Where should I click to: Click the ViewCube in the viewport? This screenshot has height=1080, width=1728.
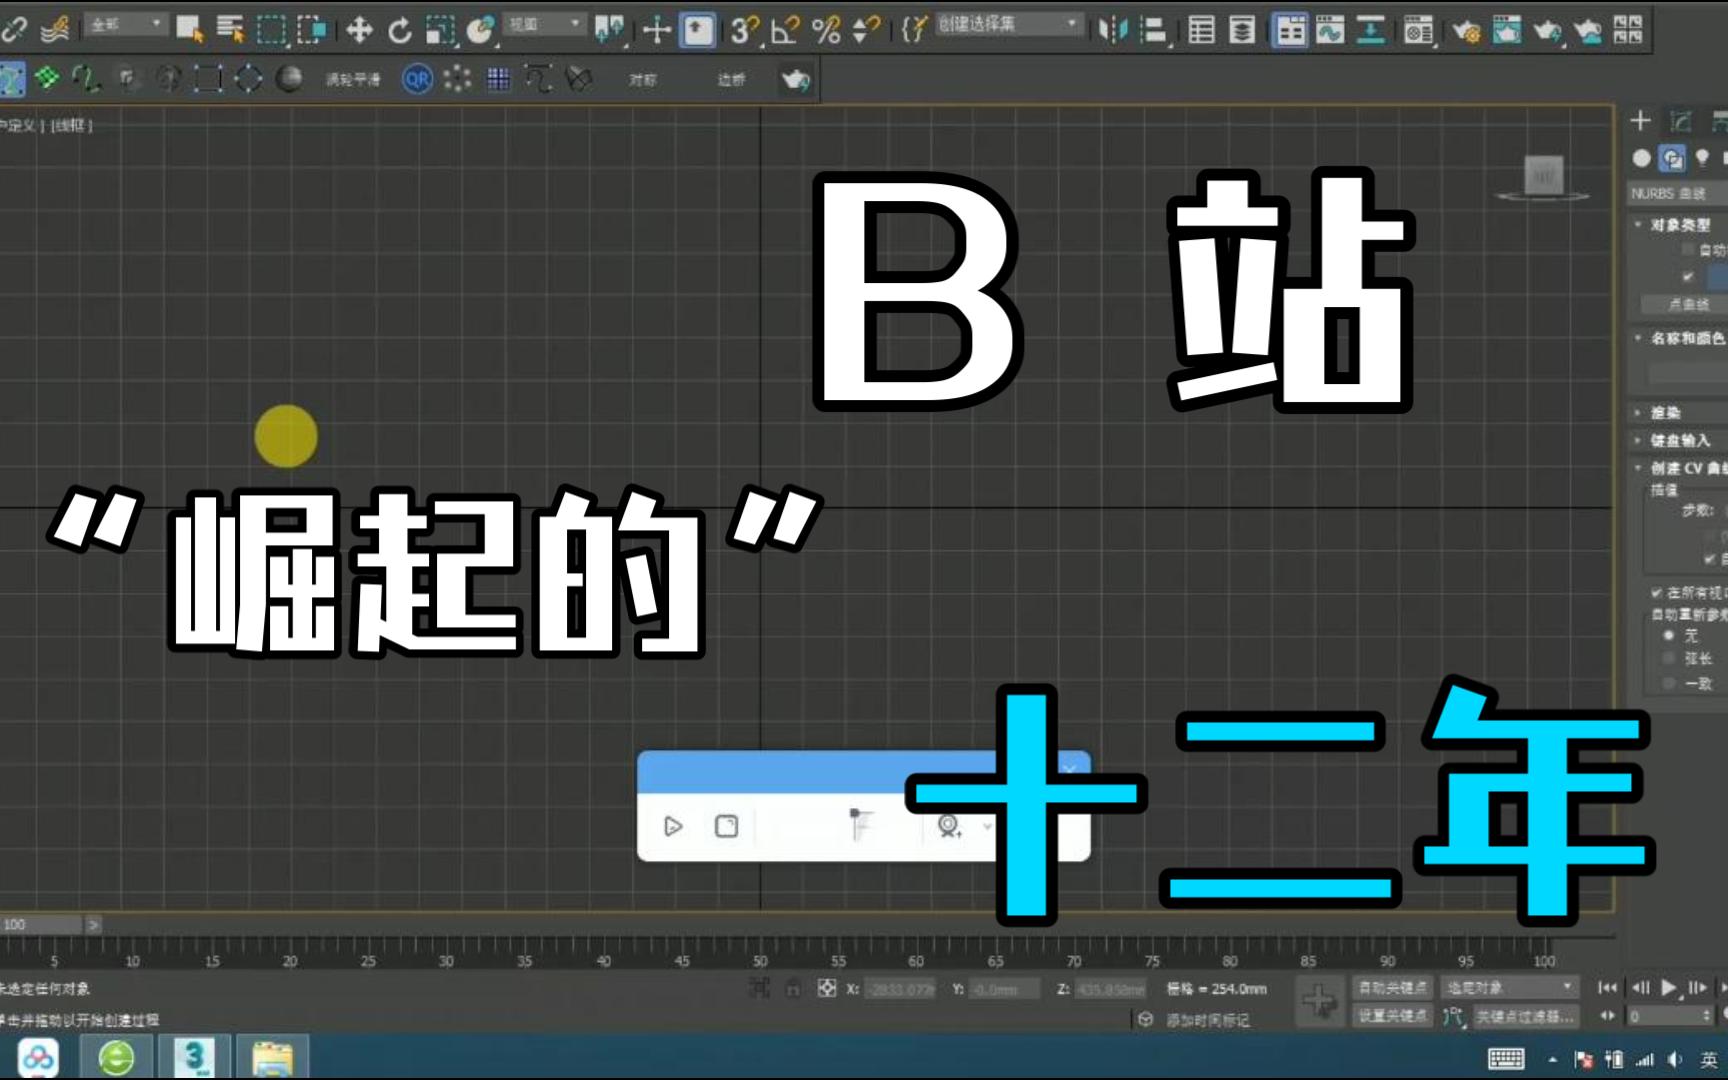(x=1543, y=178)
